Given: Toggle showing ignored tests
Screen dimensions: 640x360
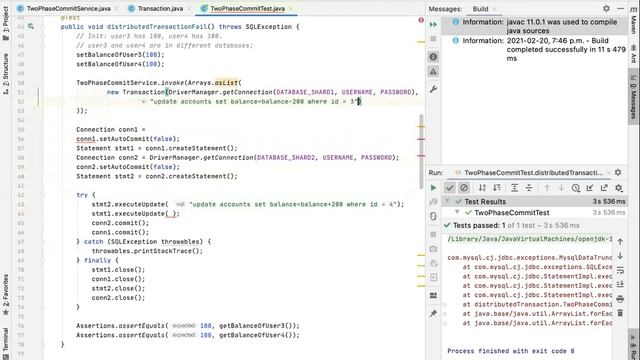Looking at the screenshot, I should tap(464, 188).
